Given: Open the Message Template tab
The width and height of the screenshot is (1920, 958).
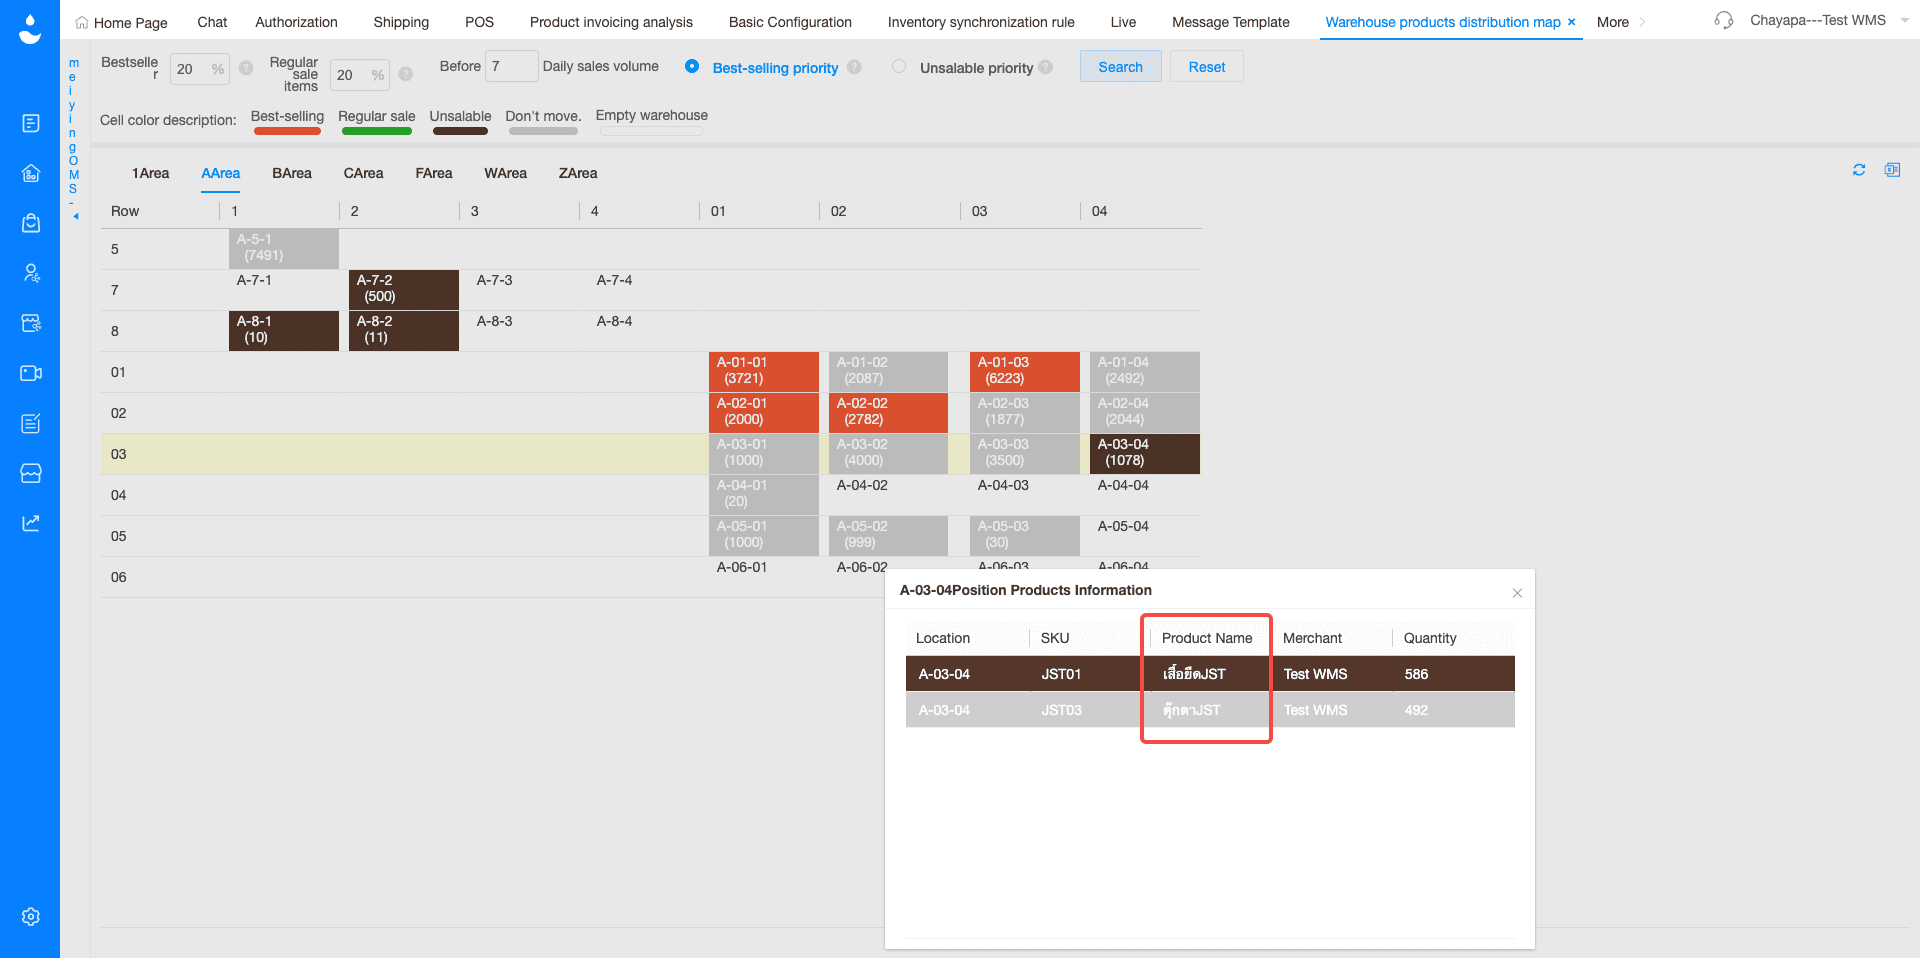Looking at the screenshot, I should click(1230, 22).
